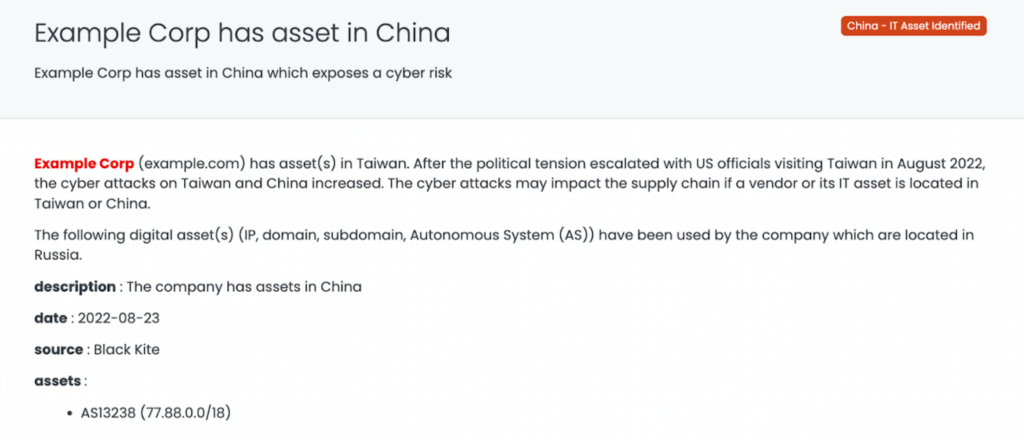Click the bullet point before AS13238
This screenshot has width=1024, height=442.
[69, 412]
